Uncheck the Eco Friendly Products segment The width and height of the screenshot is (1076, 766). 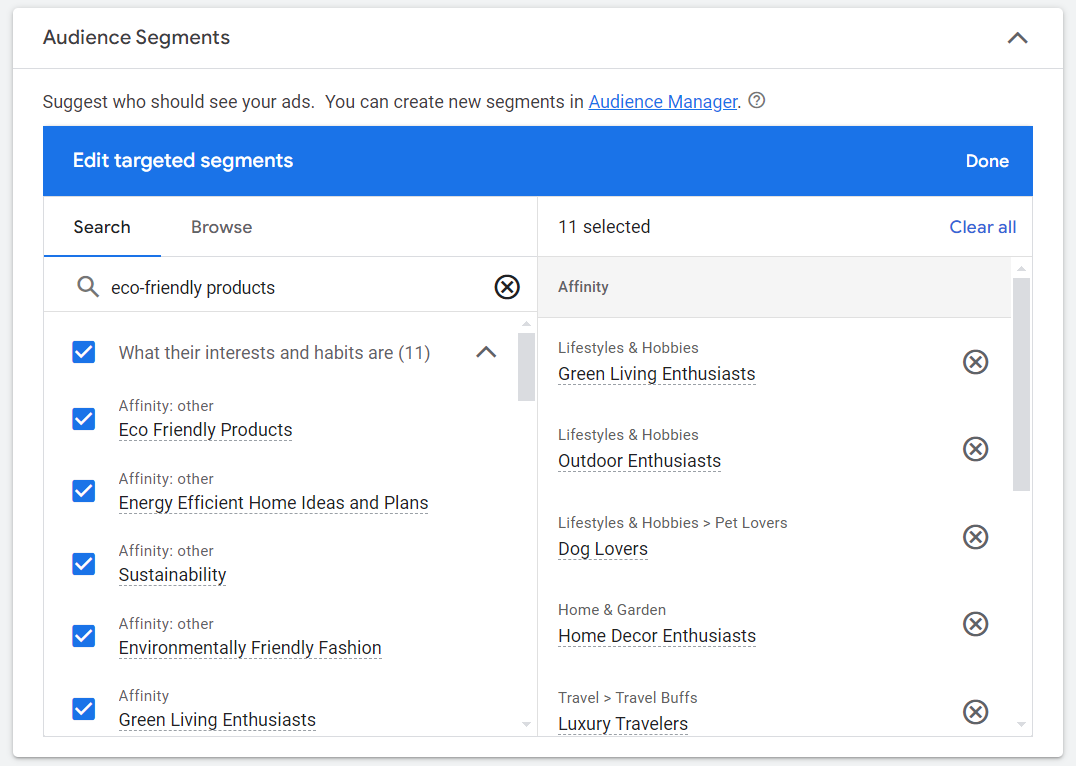(83, 419)
